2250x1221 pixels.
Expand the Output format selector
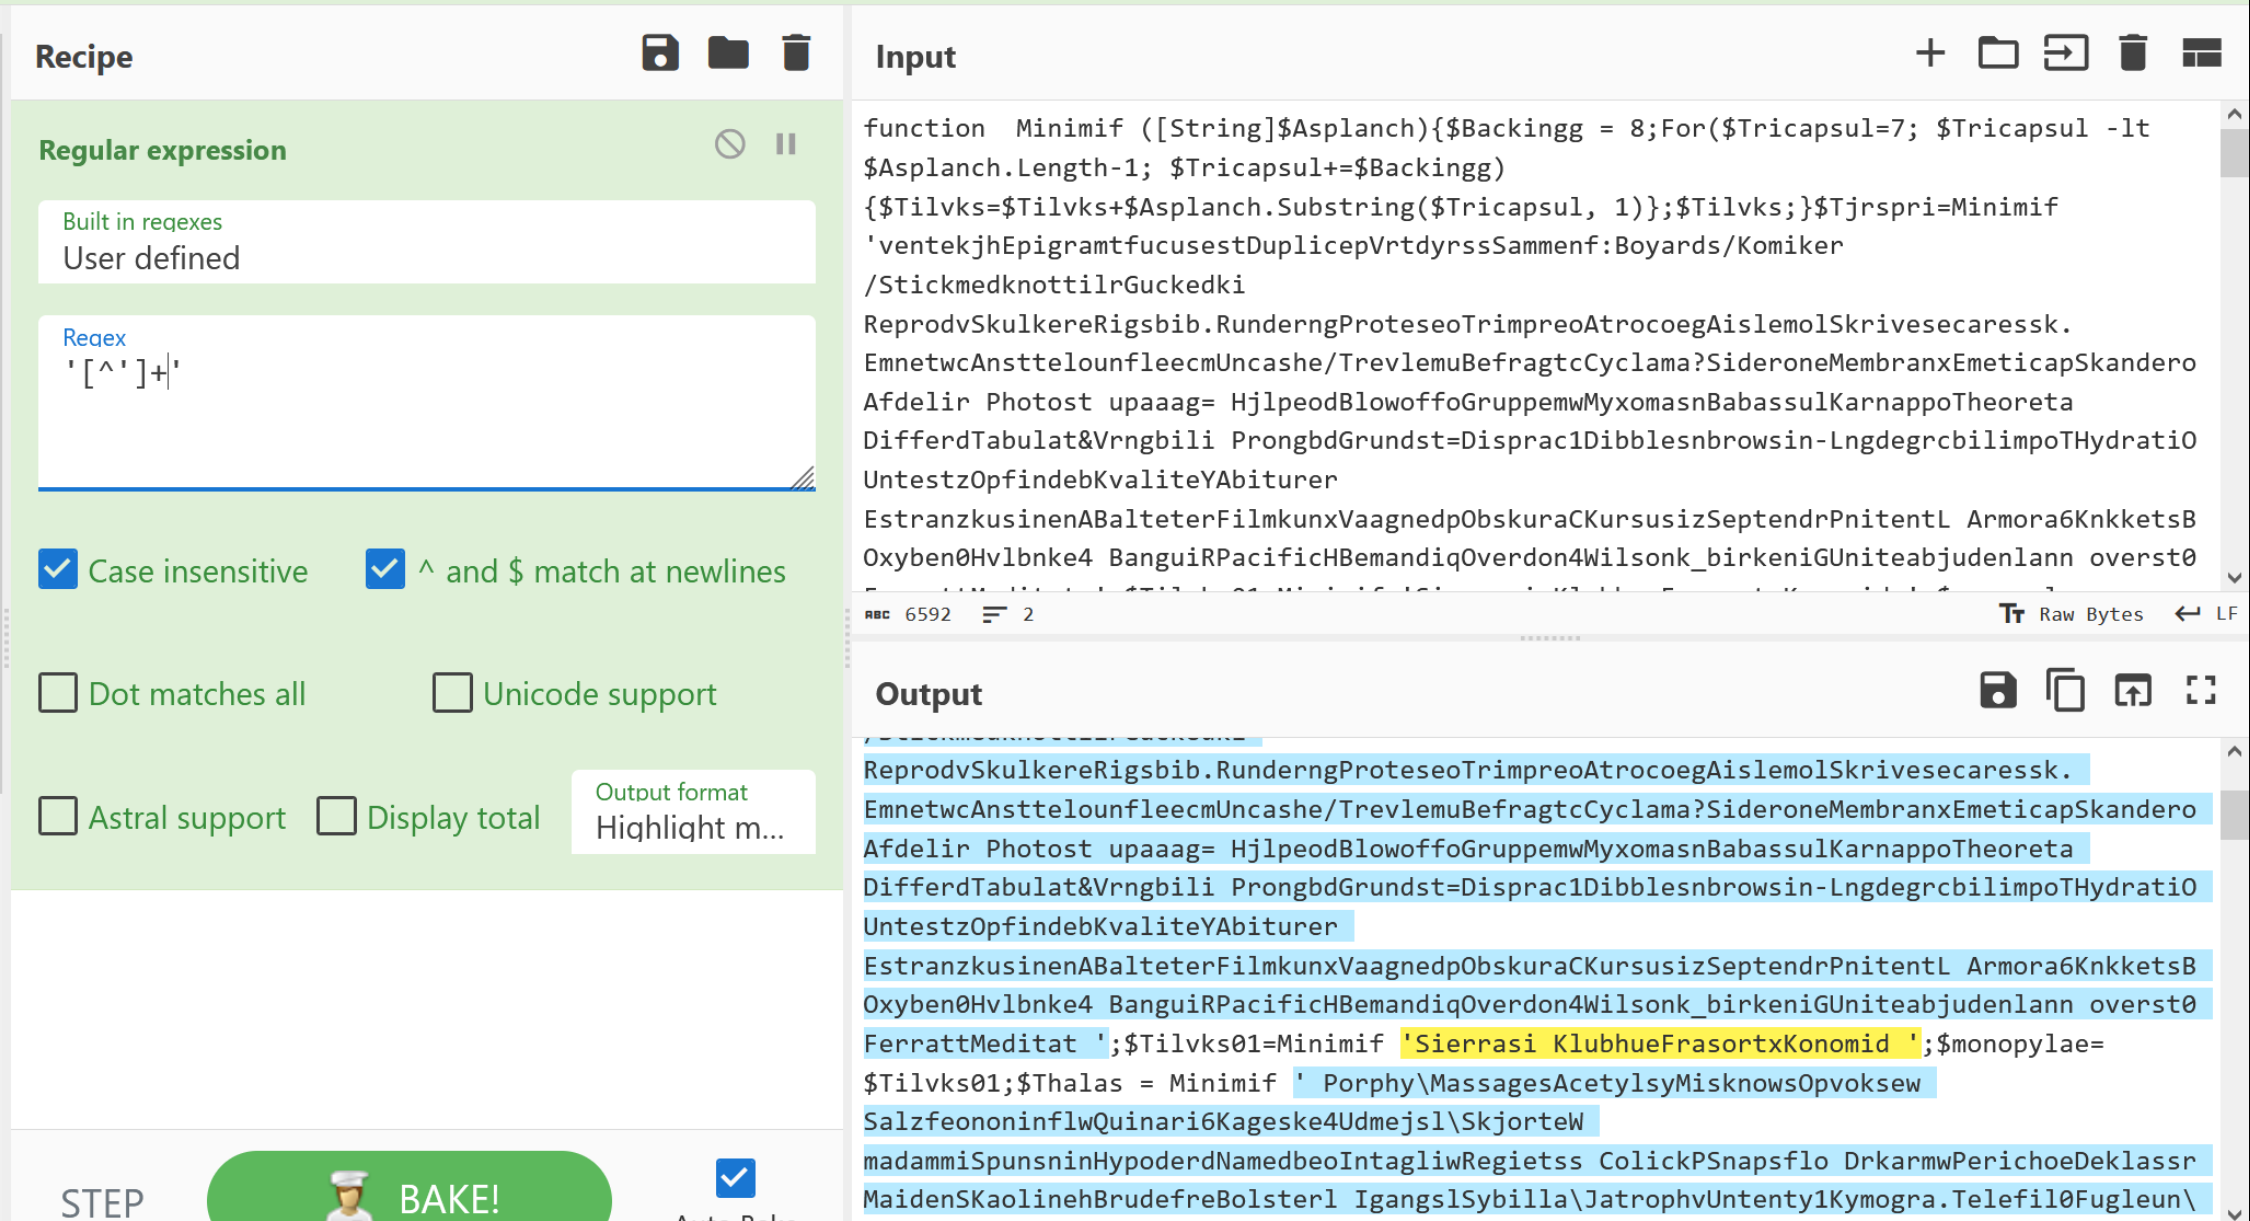tap(692, 812)
